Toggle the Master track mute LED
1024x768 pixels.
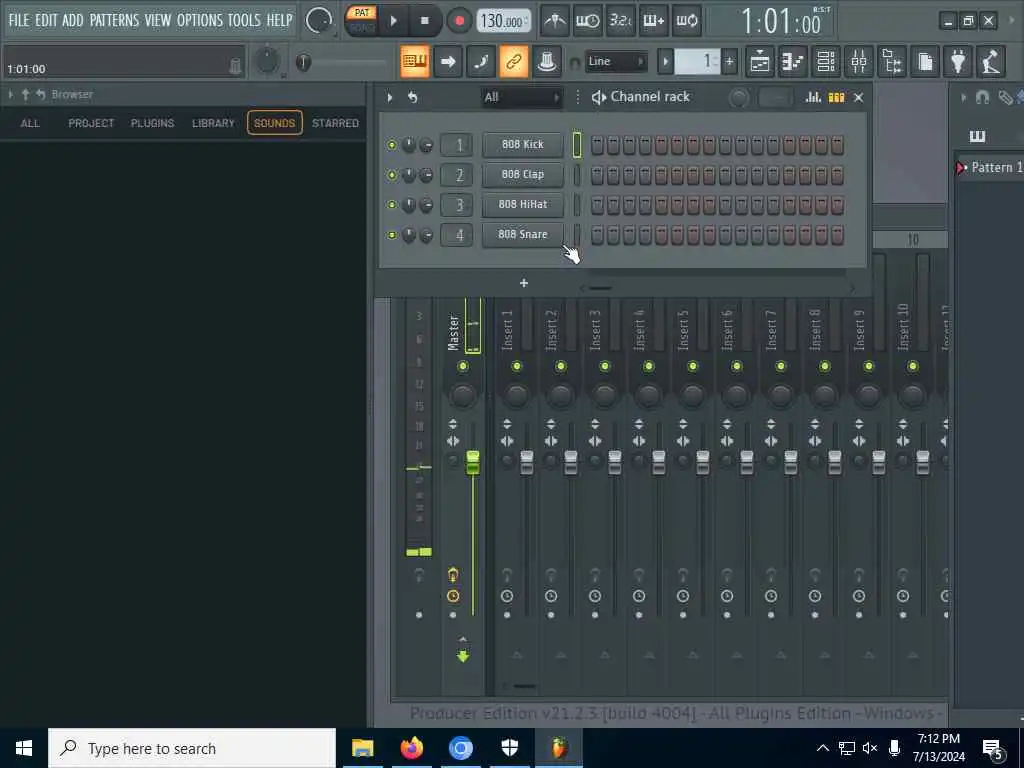pyautogui.click(x=463, y=366)
